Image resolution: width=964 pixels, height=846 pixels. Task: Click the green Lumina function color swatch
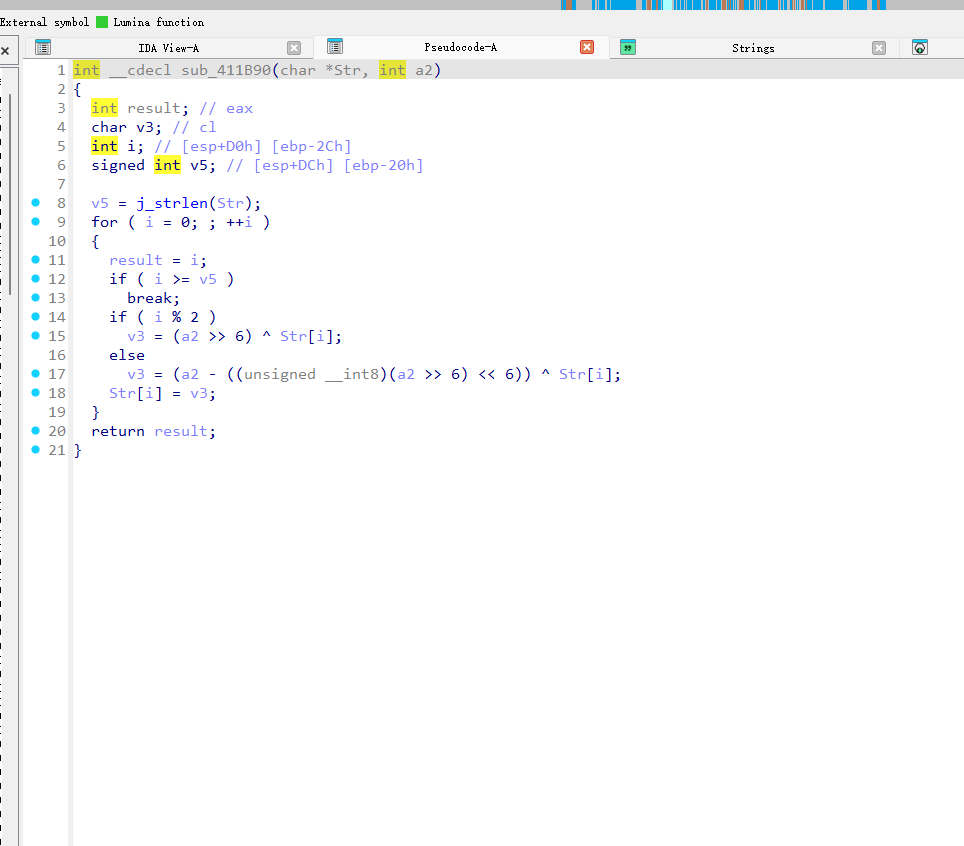(x=102, y=22)
